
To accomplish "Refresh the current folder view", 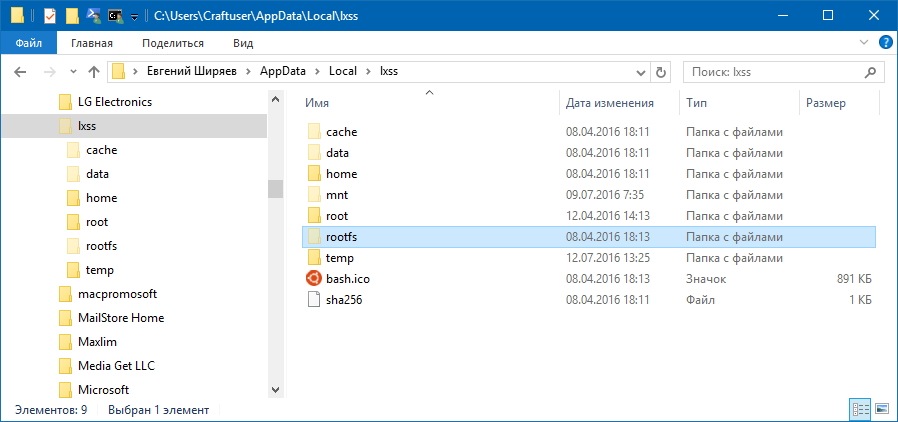I will pyautogui.click(x=660, y=72).
